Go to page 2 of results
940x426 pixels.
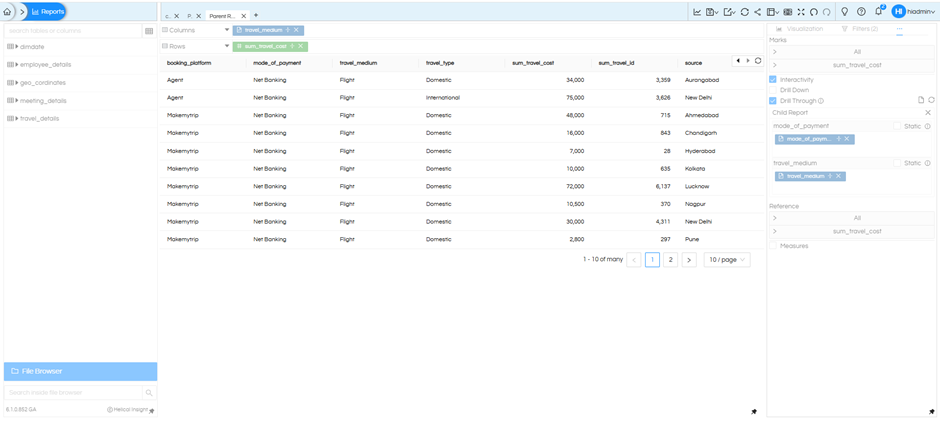tap(671, 260)
